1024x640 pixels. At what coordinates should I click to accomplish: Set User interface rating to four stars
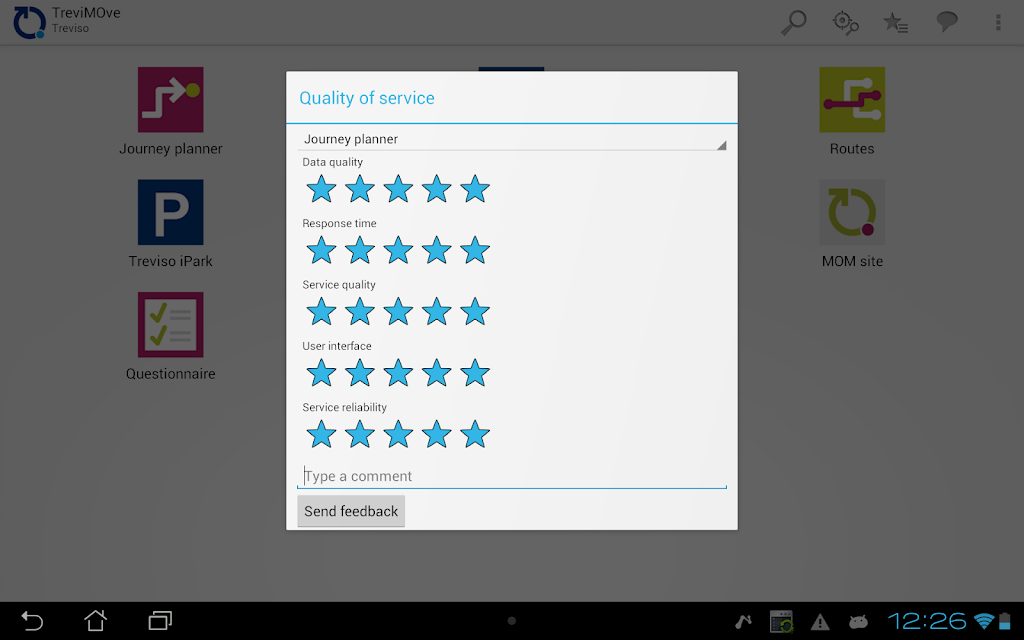pyautogui.click(x=436, y=373)
